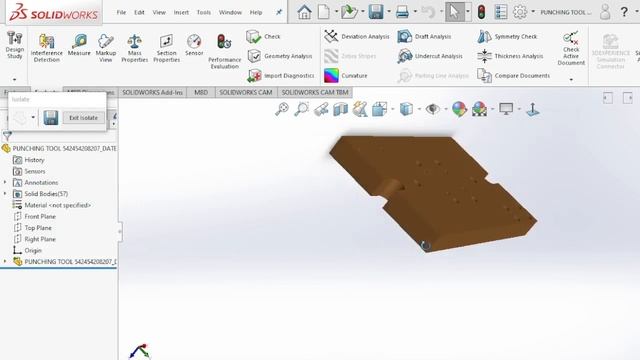
Task: Open display style dropdown arrow
Action: 419,109
